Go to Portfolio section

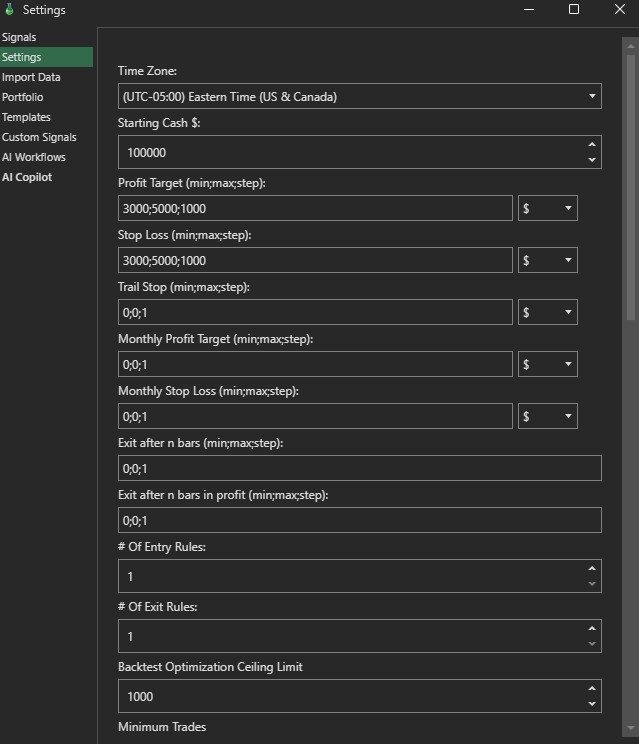coord(22,97)
